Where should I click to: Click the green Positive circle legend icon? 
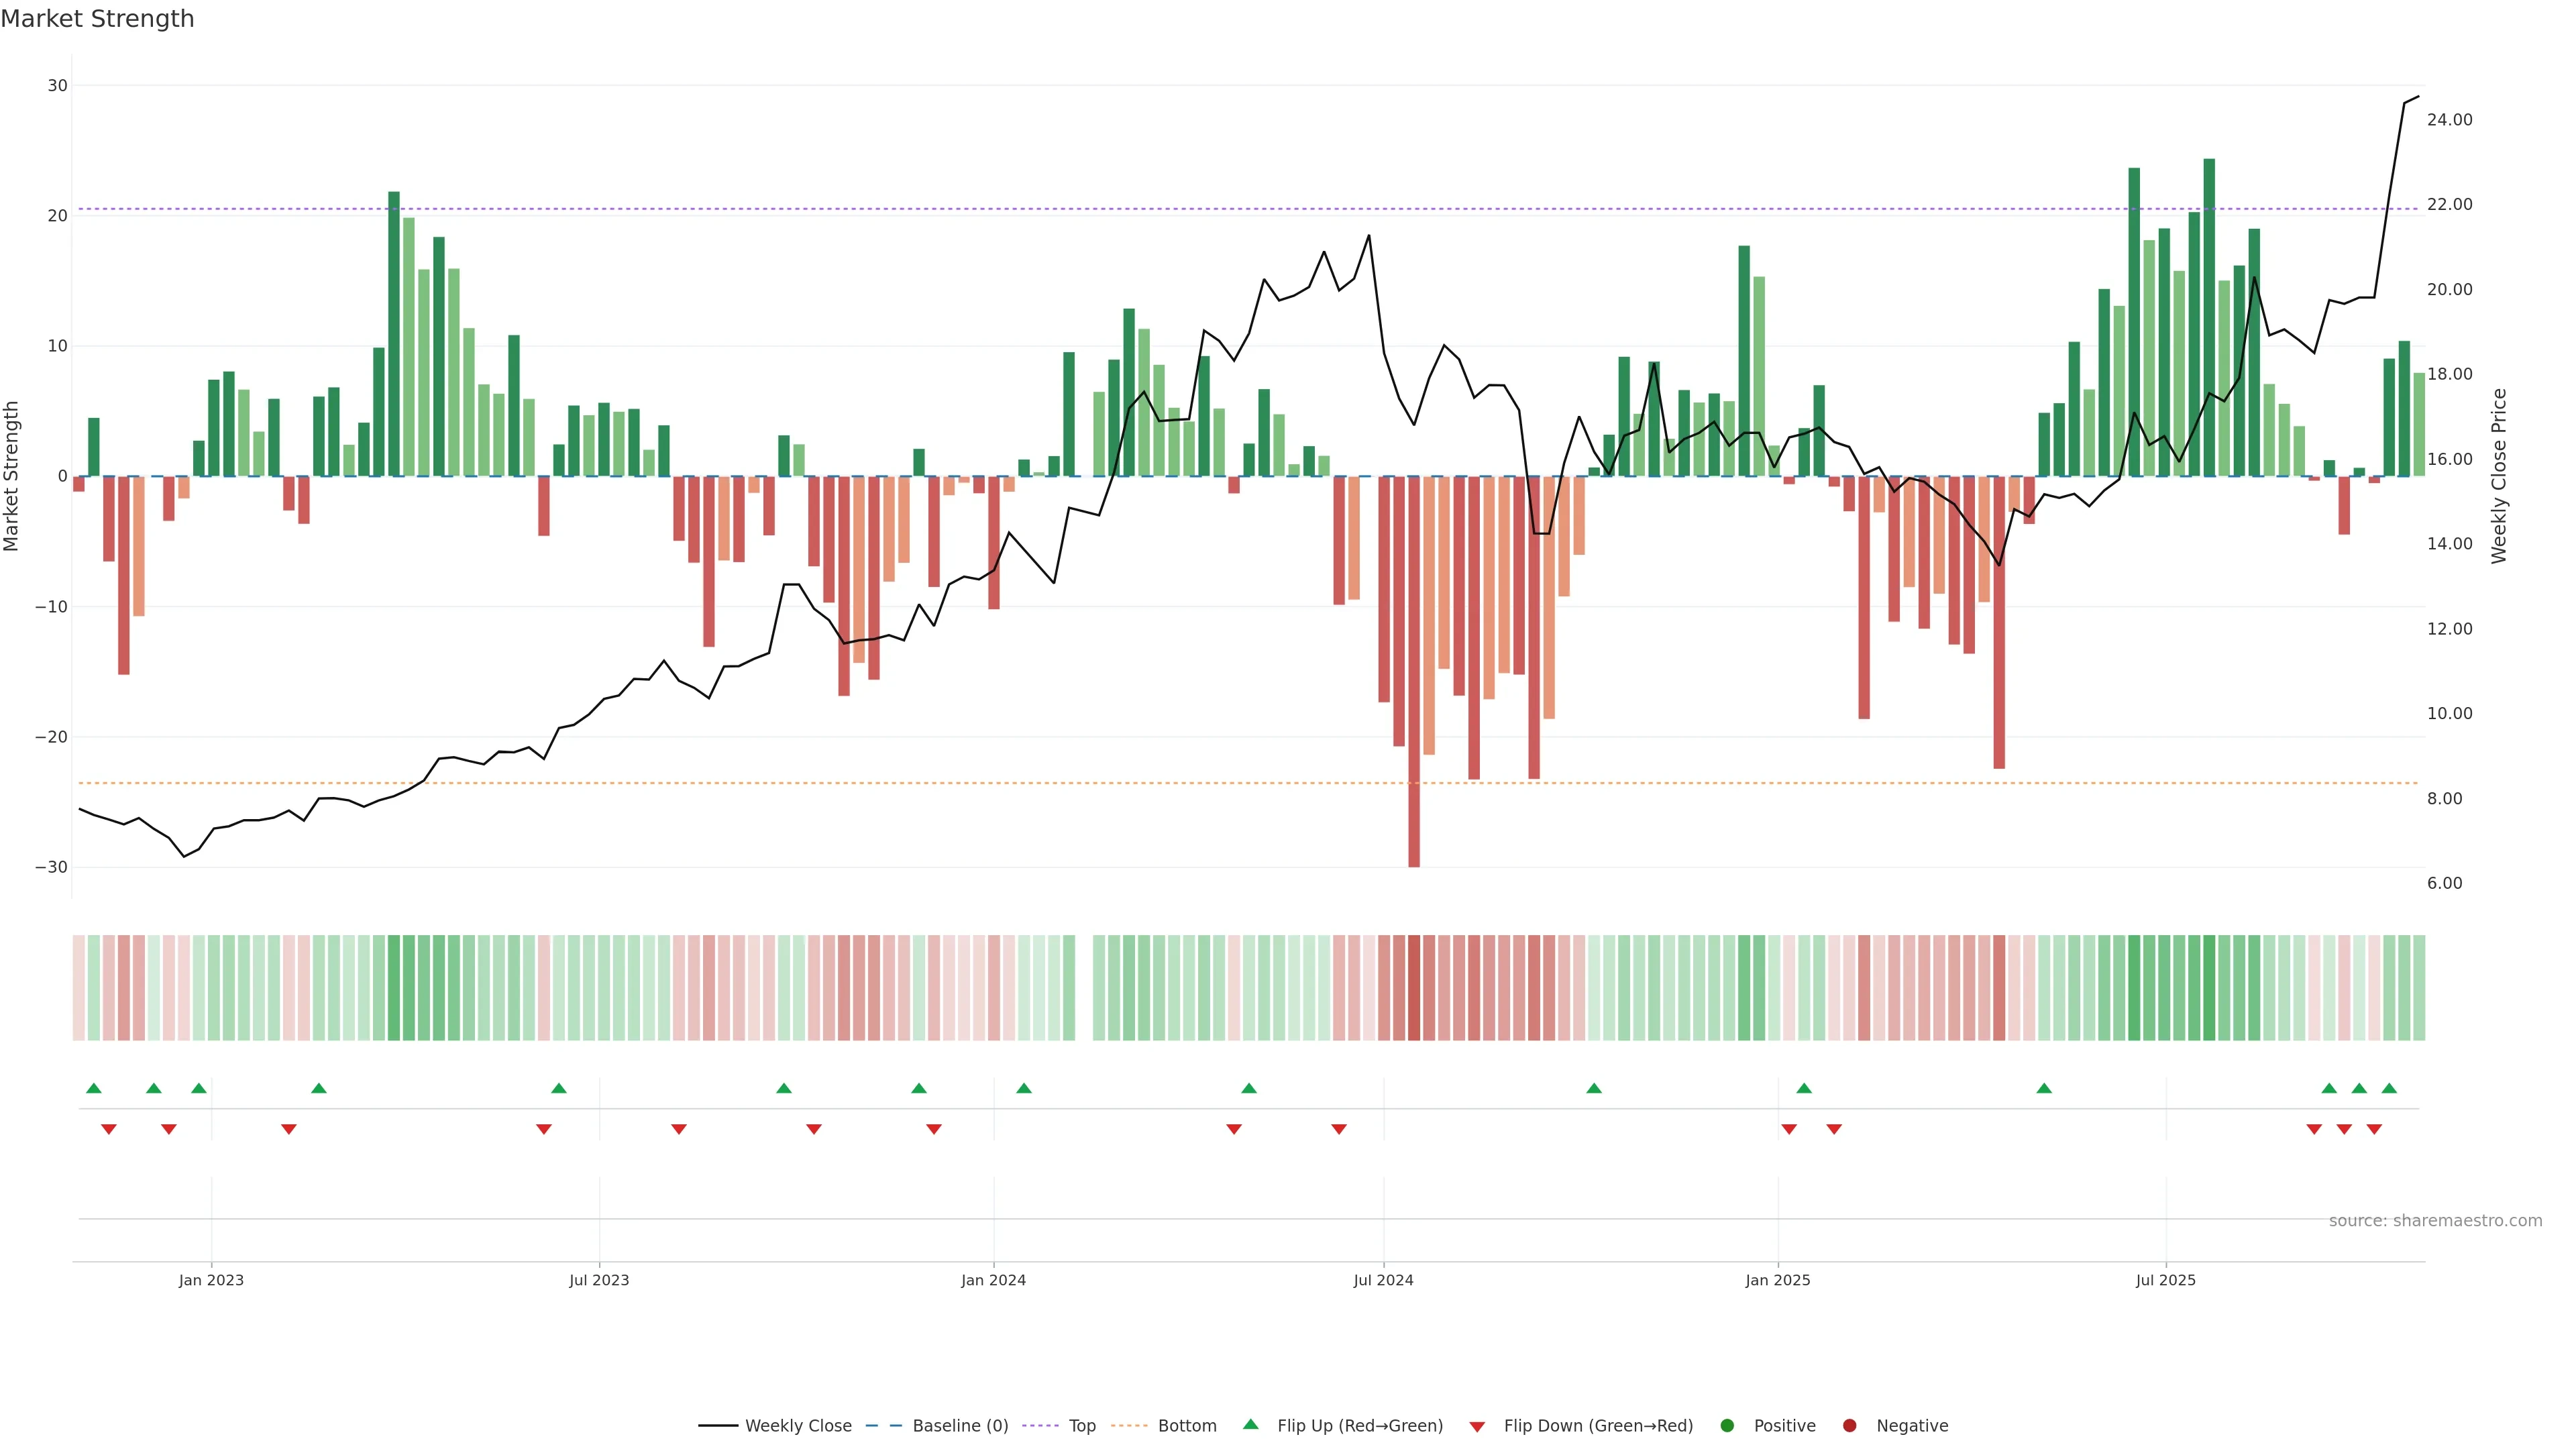tap(1727, 1426)
